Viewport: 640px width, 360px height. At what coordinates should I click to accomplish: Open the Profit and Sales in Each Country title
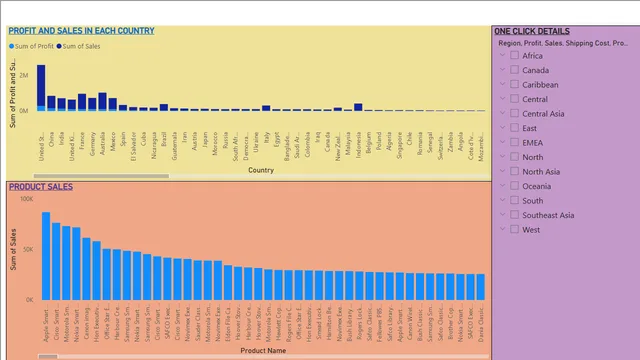(81, 31)
